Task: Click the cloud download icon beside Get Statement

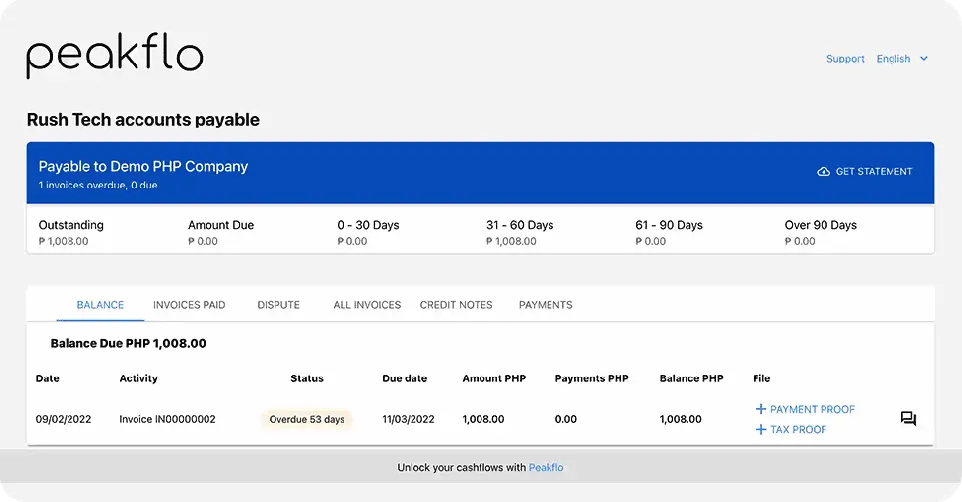Action: (x=823, y=172)
